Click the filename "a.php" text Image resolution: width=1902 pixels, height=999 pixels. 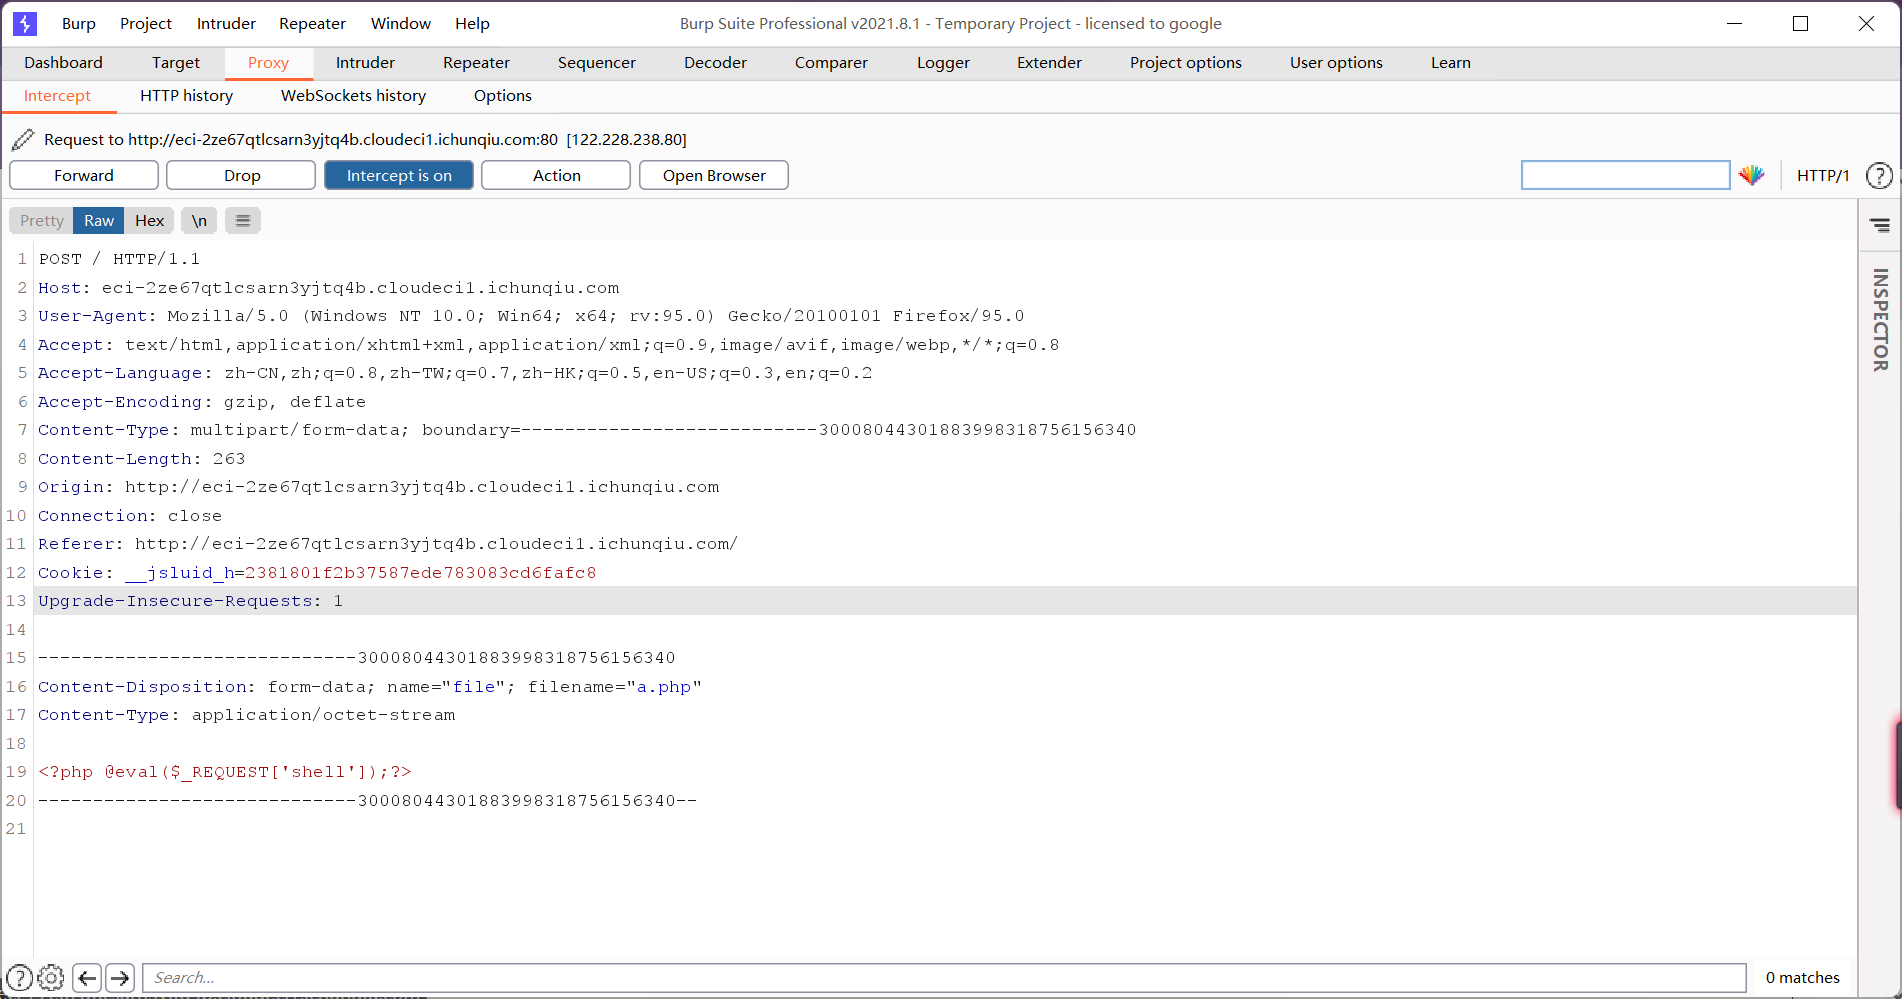click(x=664, y=686)
